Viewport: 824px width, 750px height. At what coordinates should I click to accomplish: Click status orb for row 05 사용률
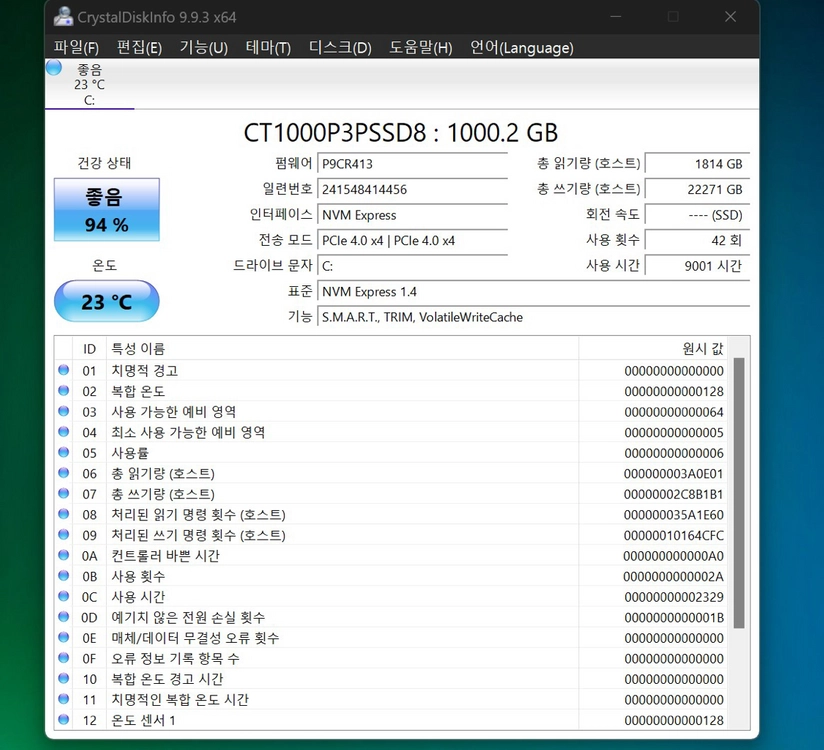pyautogui.click(x=64, y=452)
